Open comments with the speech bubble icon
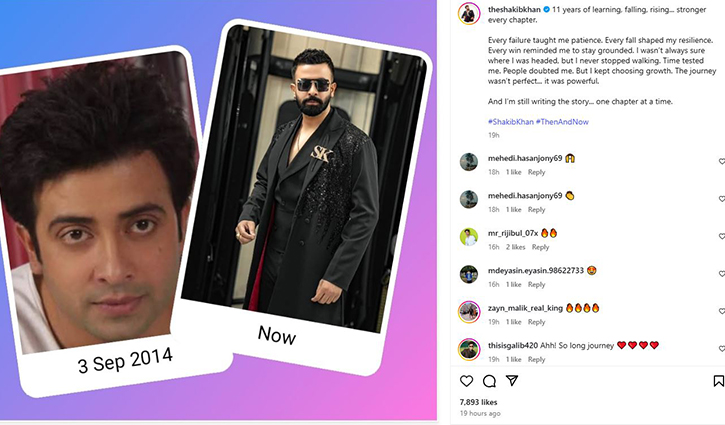 point(489,381)
